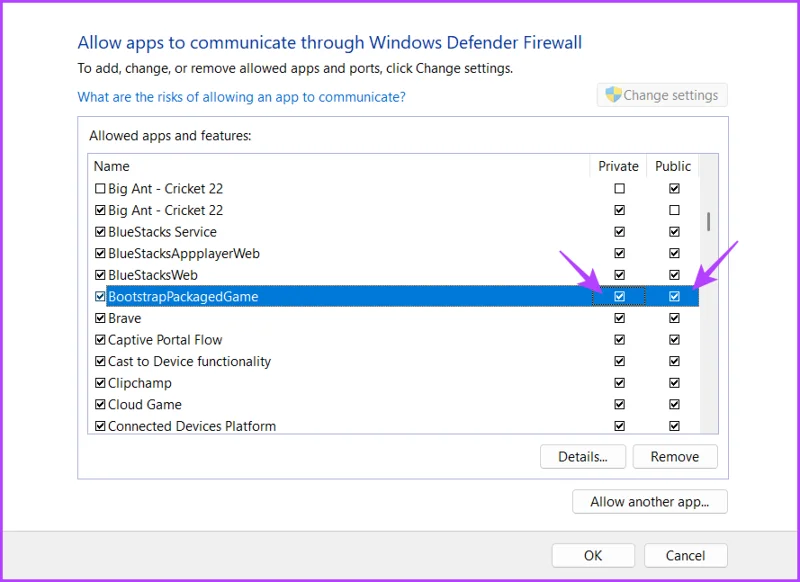This screenshot has height=582, width=800.
Task: Select the BlueStacksAppplayerWeb row text
Action: tap(184, 254)
